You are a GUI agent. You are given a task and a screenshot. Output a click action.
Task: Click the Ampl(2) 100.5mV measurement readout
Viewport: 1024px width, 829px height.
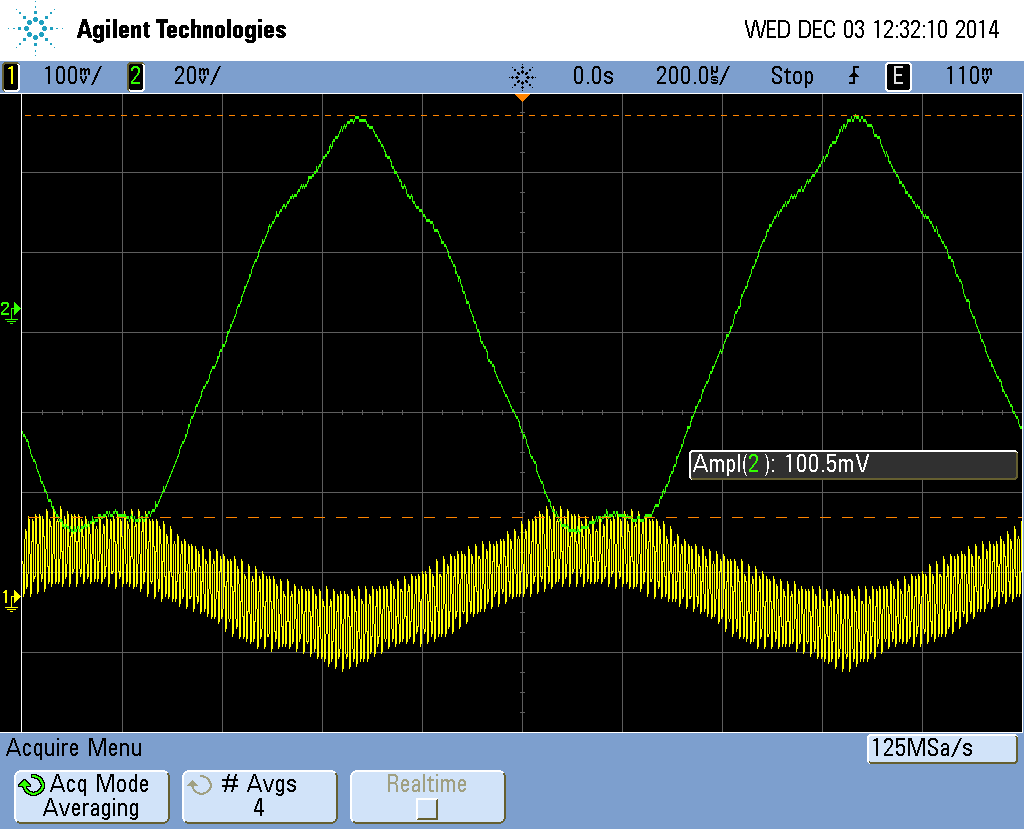tap(853, 464)
